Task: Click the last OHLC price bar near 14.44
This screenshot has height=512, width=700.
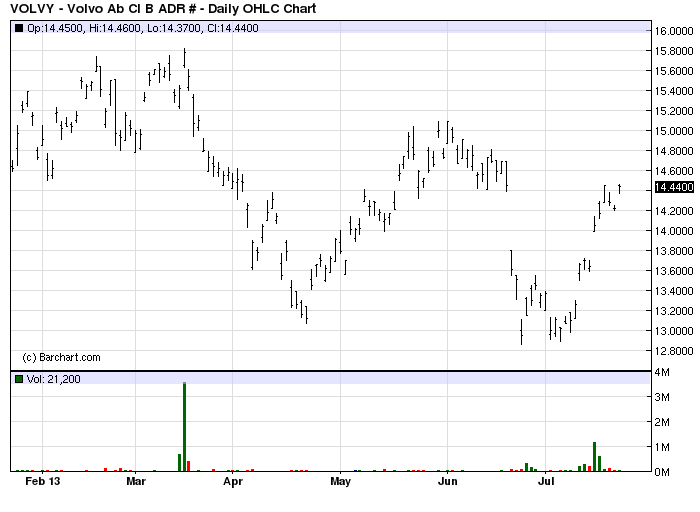Action: (619, 189)
